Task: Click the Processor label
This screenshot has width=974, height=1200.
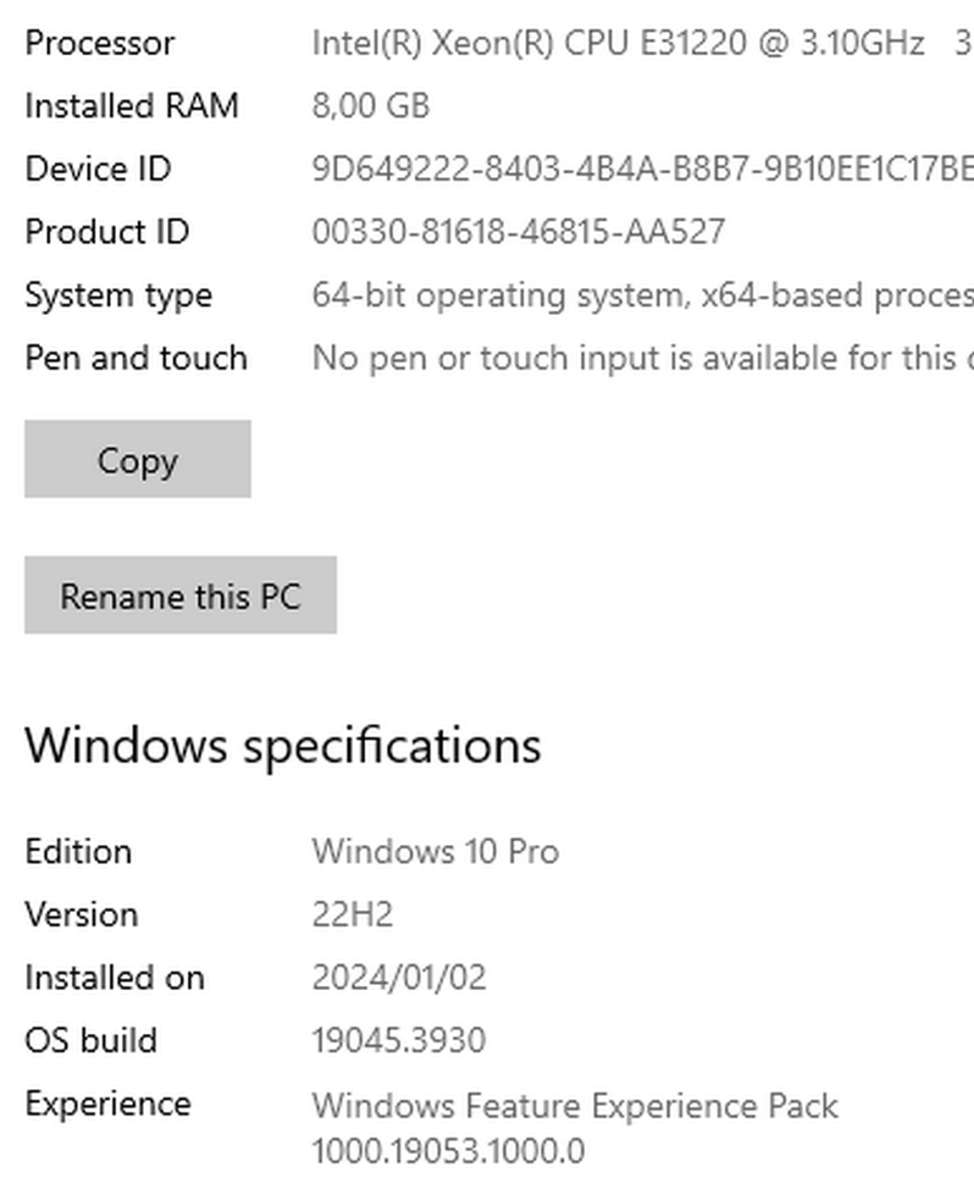Action: click(x=100, y=43)
